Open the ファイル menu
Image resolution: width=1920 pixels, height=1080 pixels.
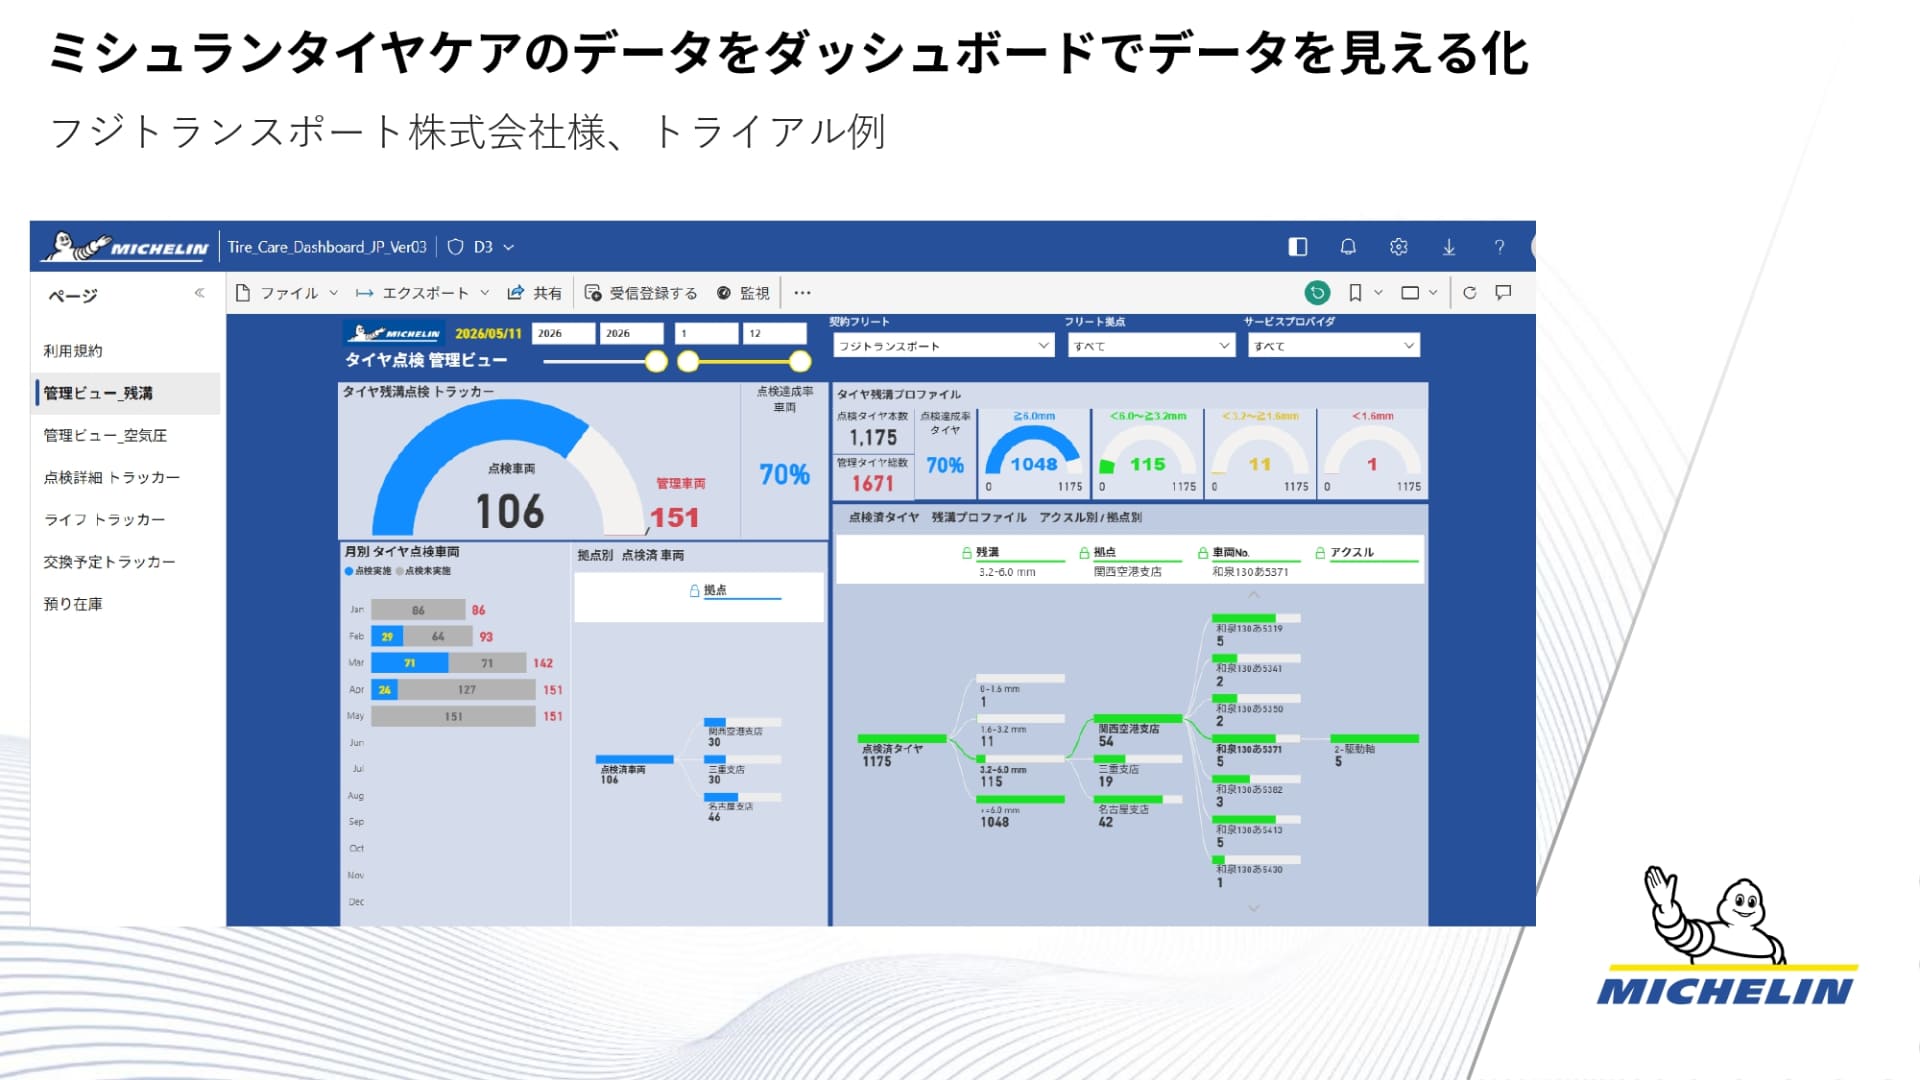(287, 293)
